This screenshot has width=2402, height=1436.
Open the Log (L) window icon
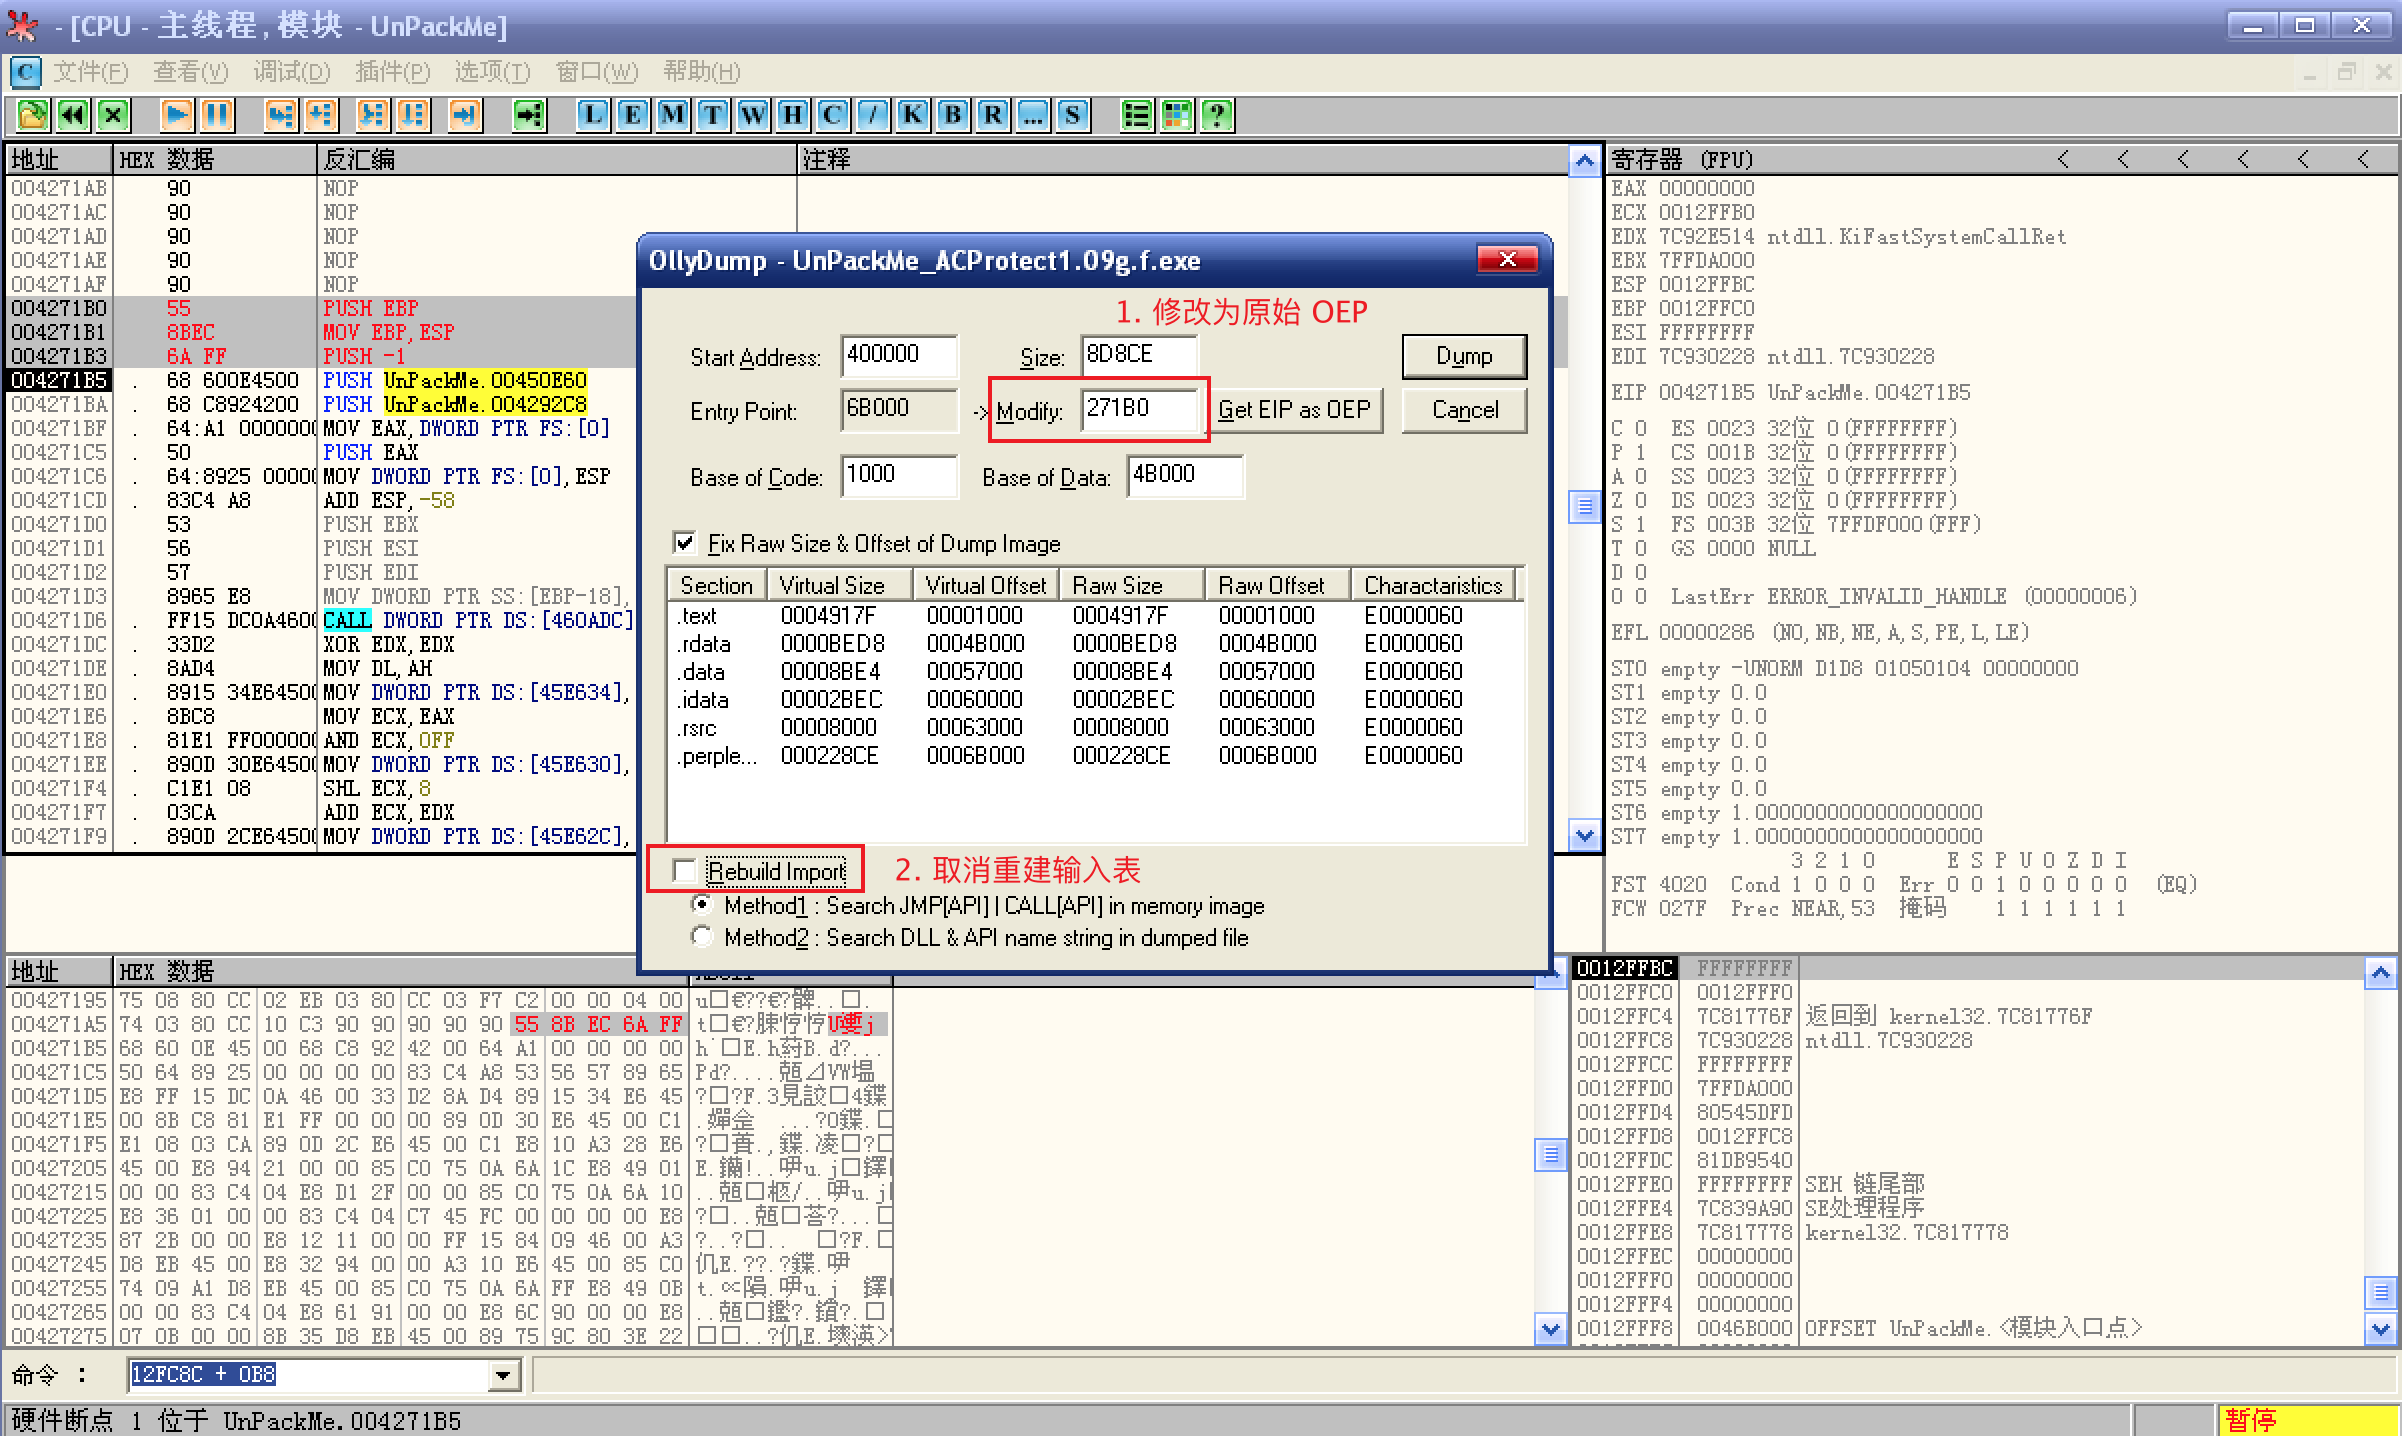592,115
